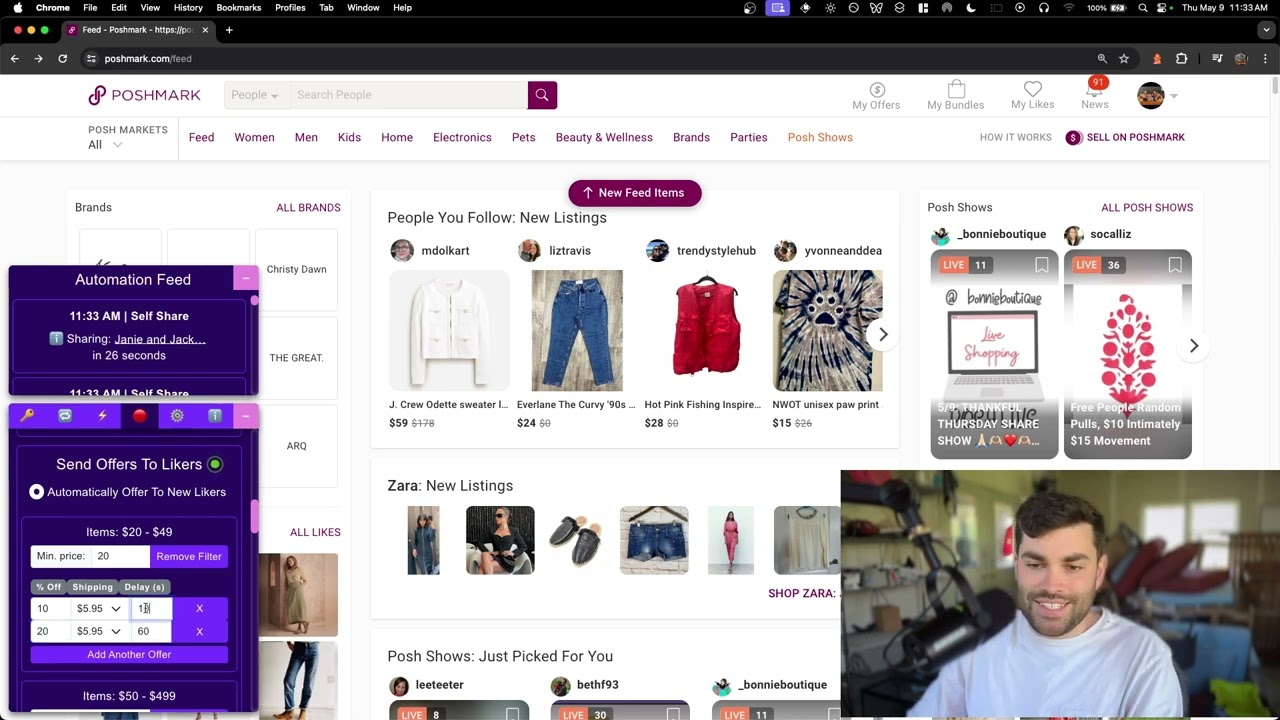Select the red record tab icon

point(140,416)
